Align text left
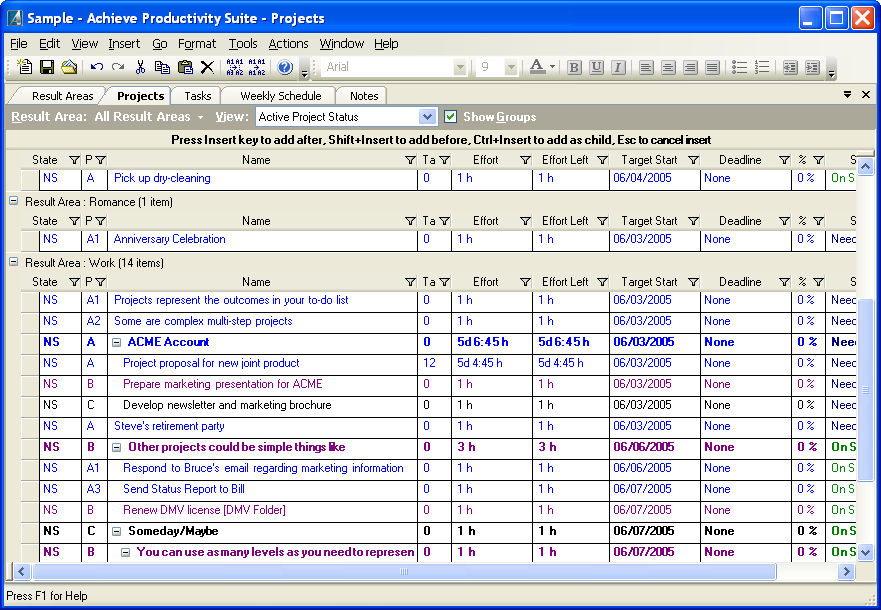Viewport: 881px width, 610px height. pos(646,67)
